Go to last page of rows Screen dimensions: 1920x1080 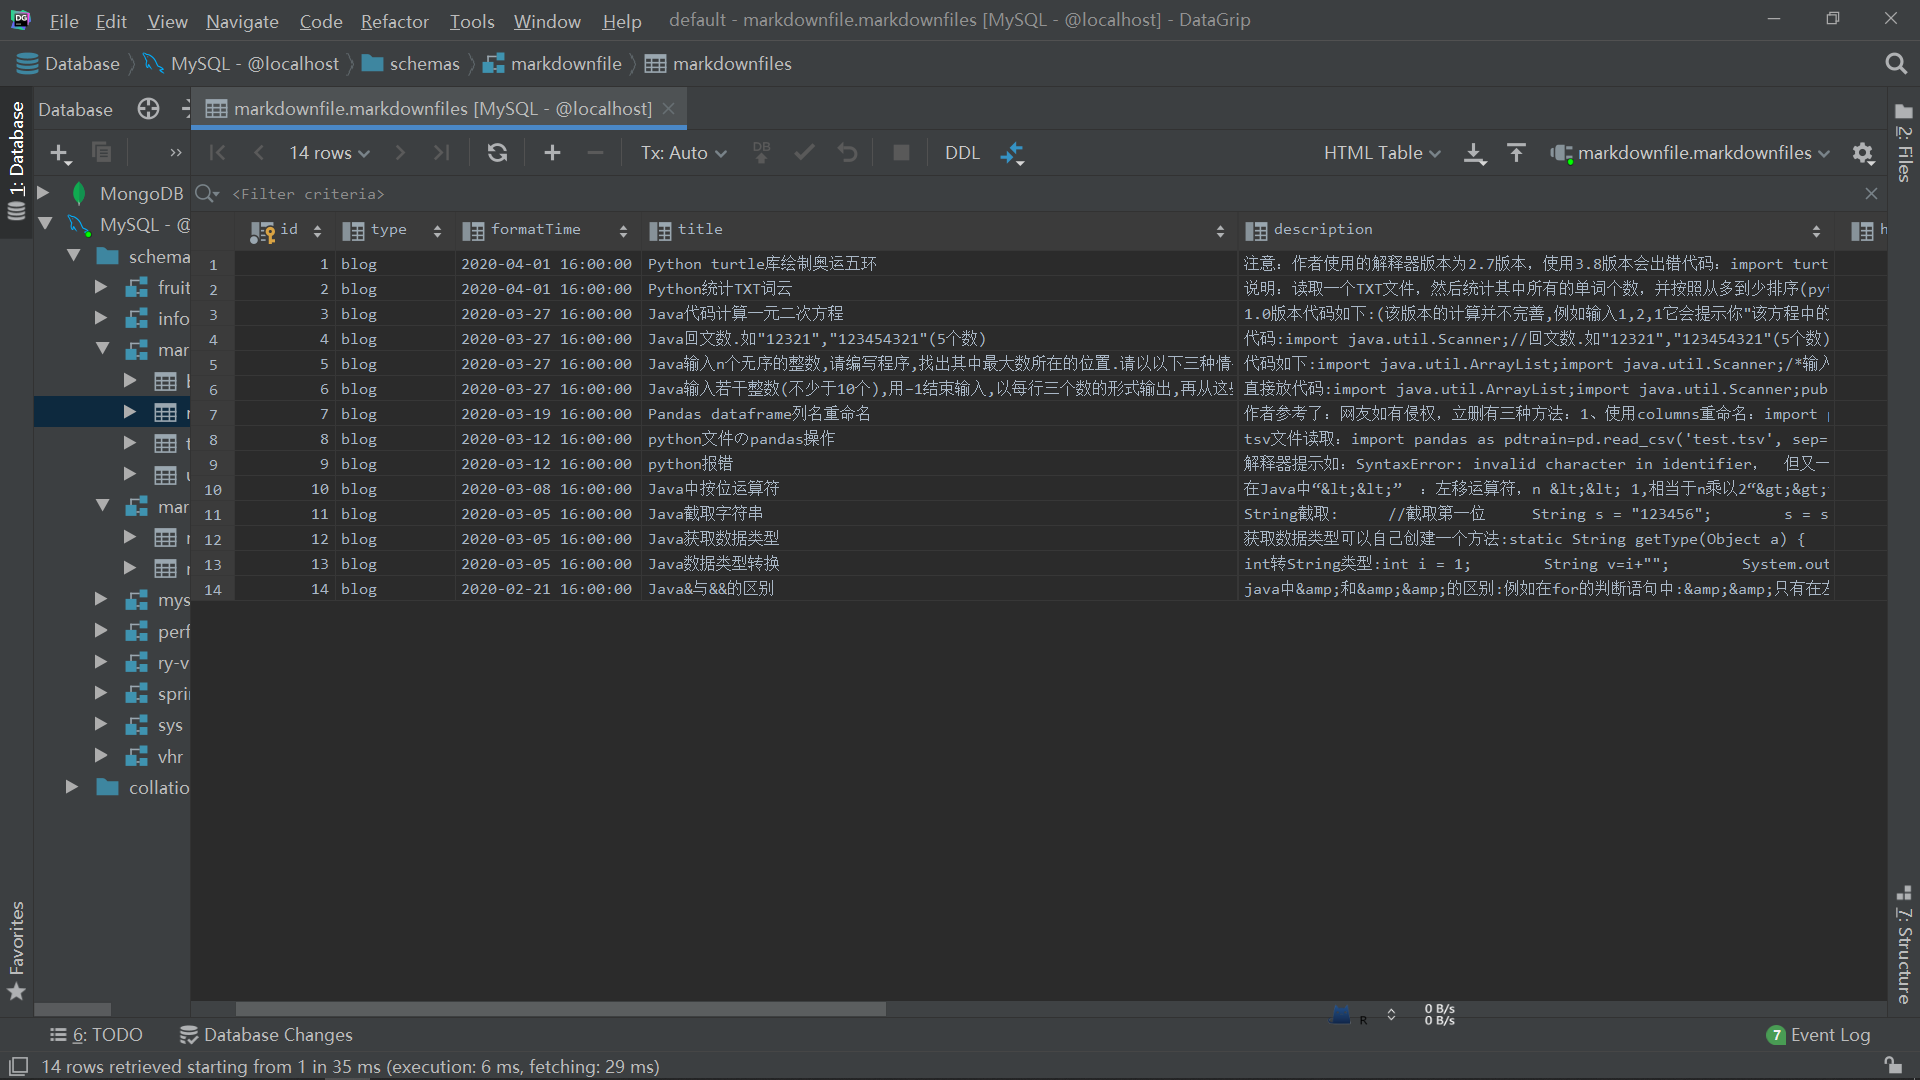coord(441,152)
